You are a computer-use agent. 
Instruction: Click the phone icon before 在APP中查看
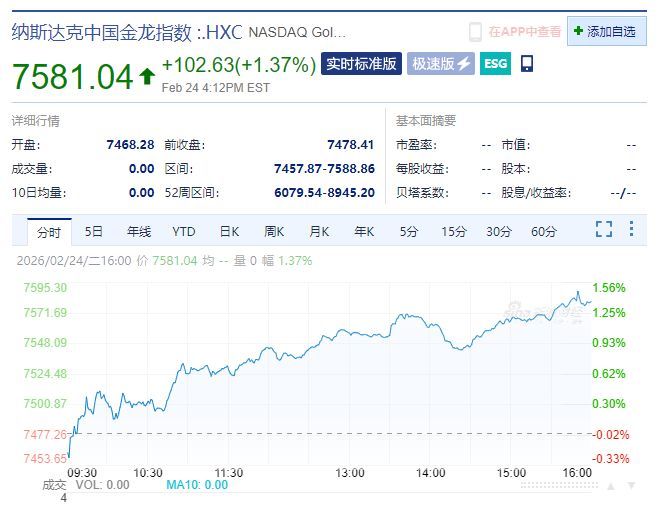[476, 32]
